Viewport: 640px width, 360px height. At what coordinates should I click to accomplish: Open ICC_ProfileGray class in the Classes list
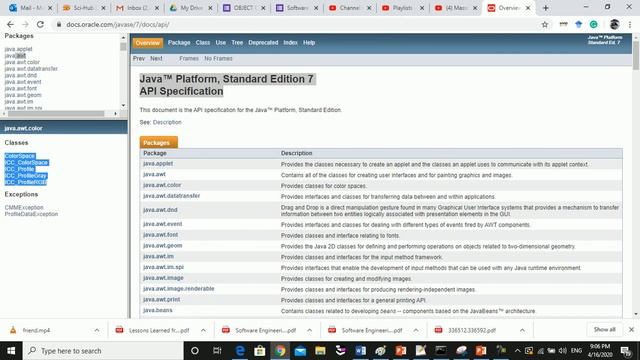click(x=25, y=176)
